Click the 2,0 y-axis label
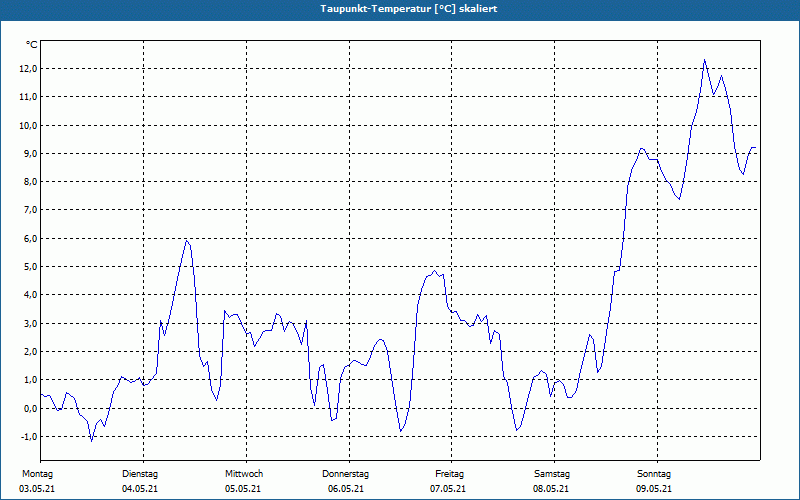Screen dimensions: 800x500 31,352
